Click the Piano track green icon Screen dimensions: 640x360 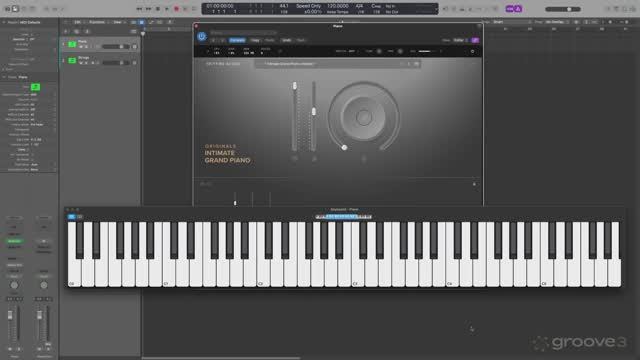point(72,44)
